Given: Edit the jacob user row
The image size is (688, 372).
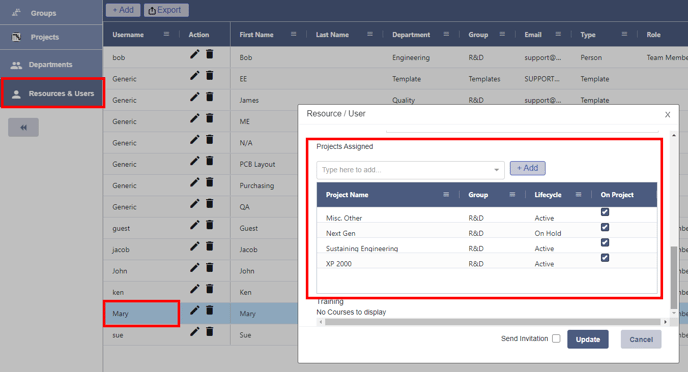Looking at the screenshot, I should point(194,247).
